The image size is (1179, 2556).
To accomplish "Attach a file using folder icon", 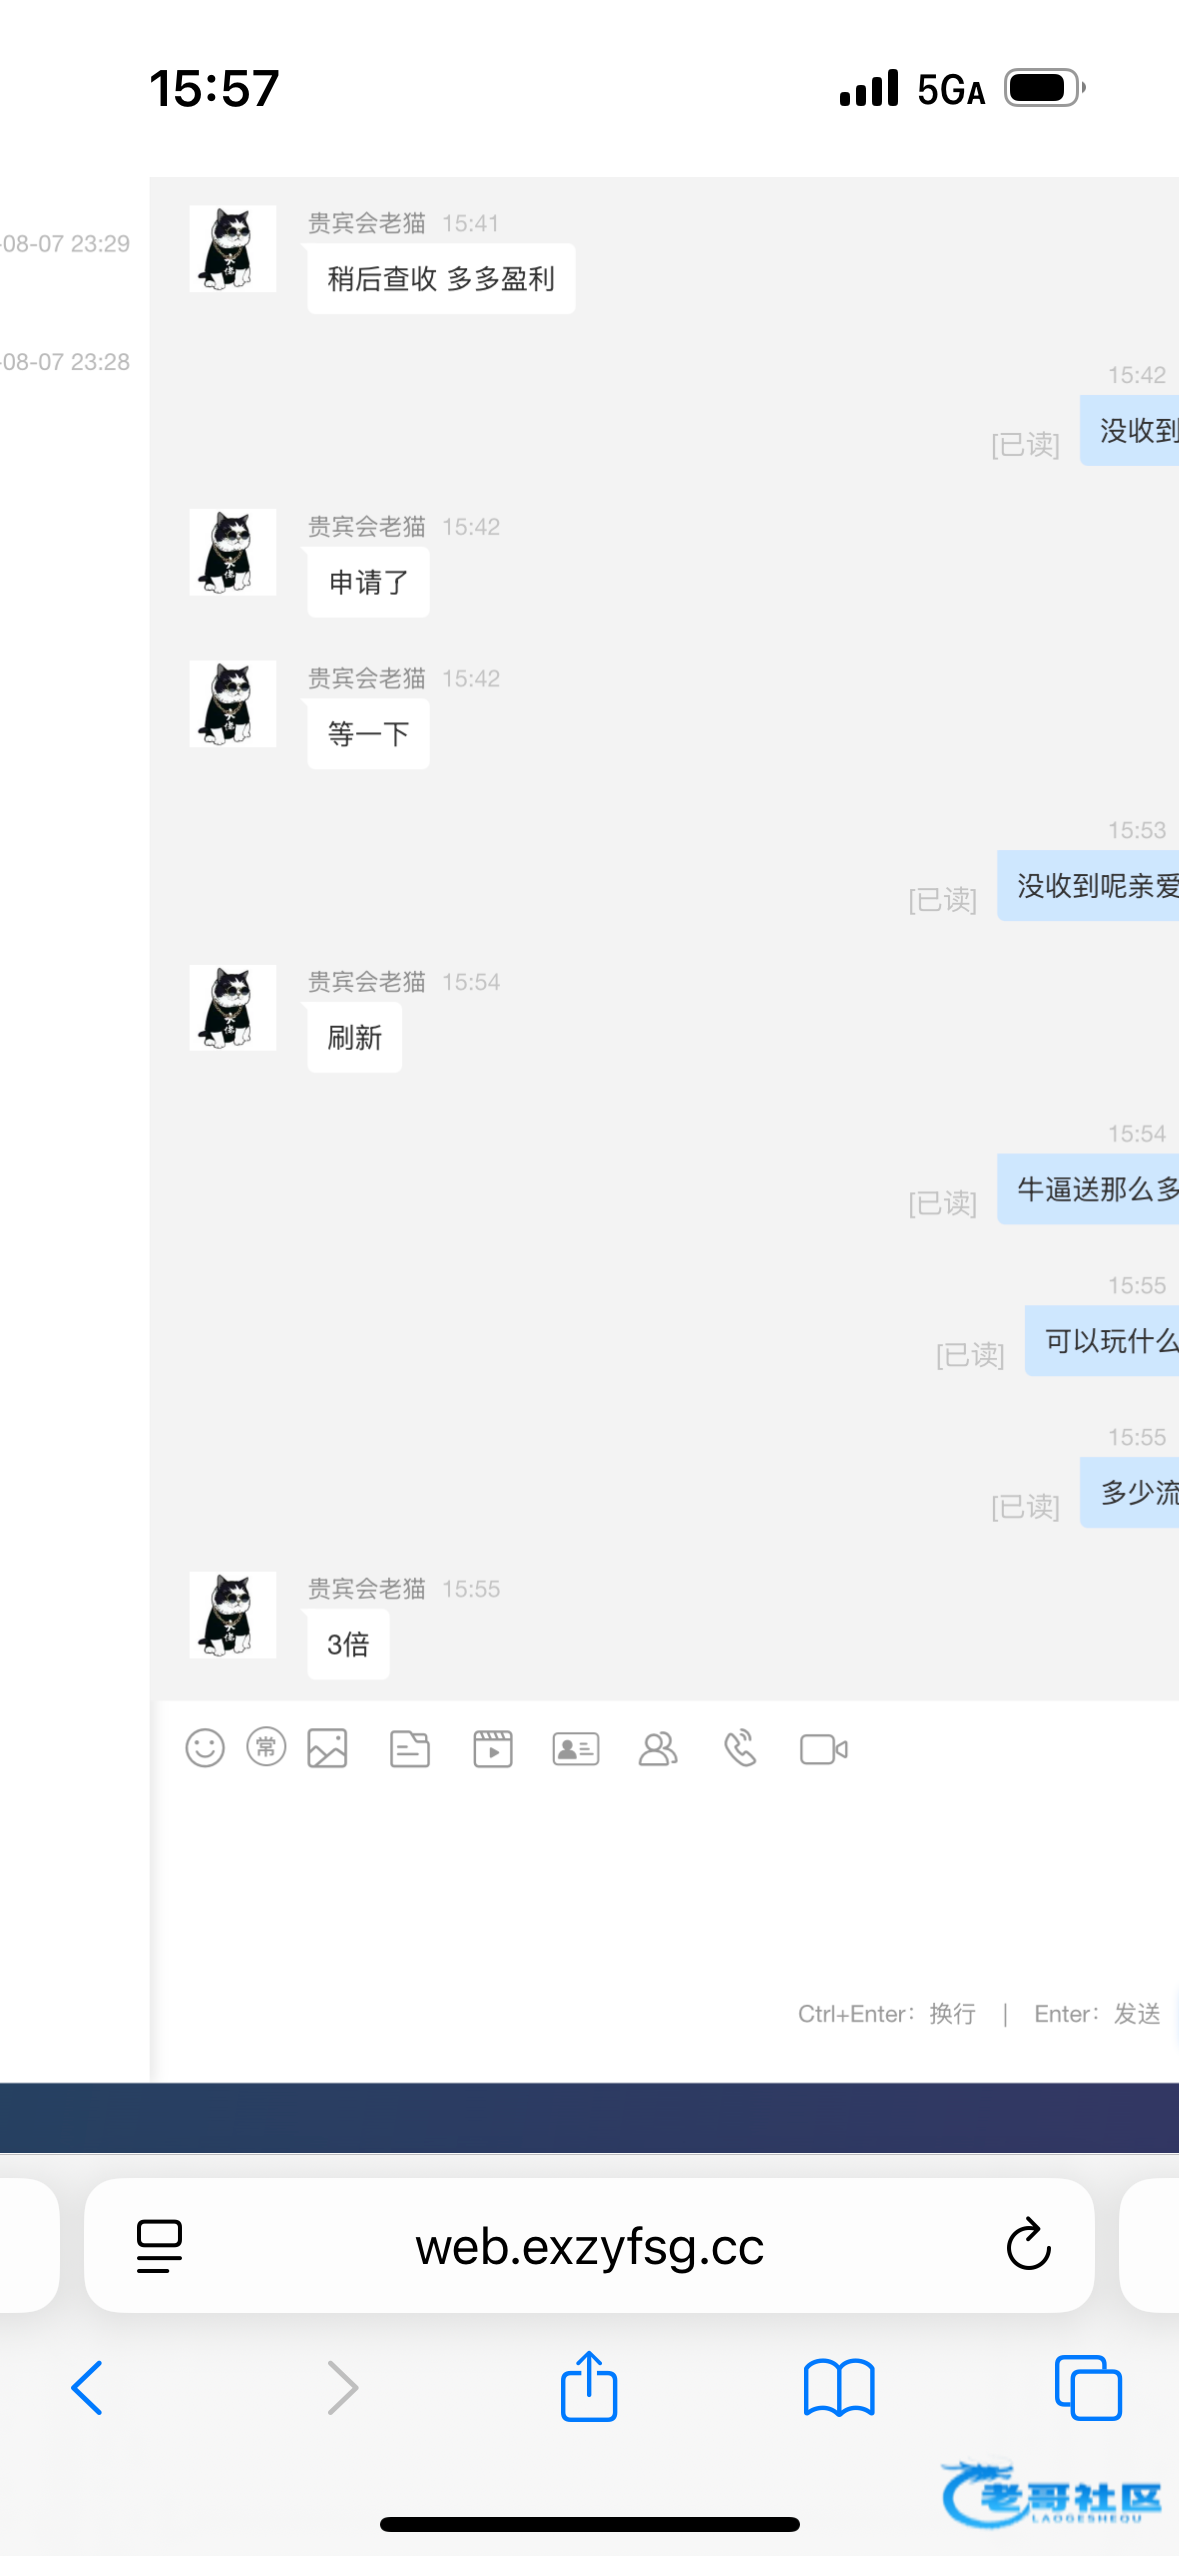I will click(410, 1749).
